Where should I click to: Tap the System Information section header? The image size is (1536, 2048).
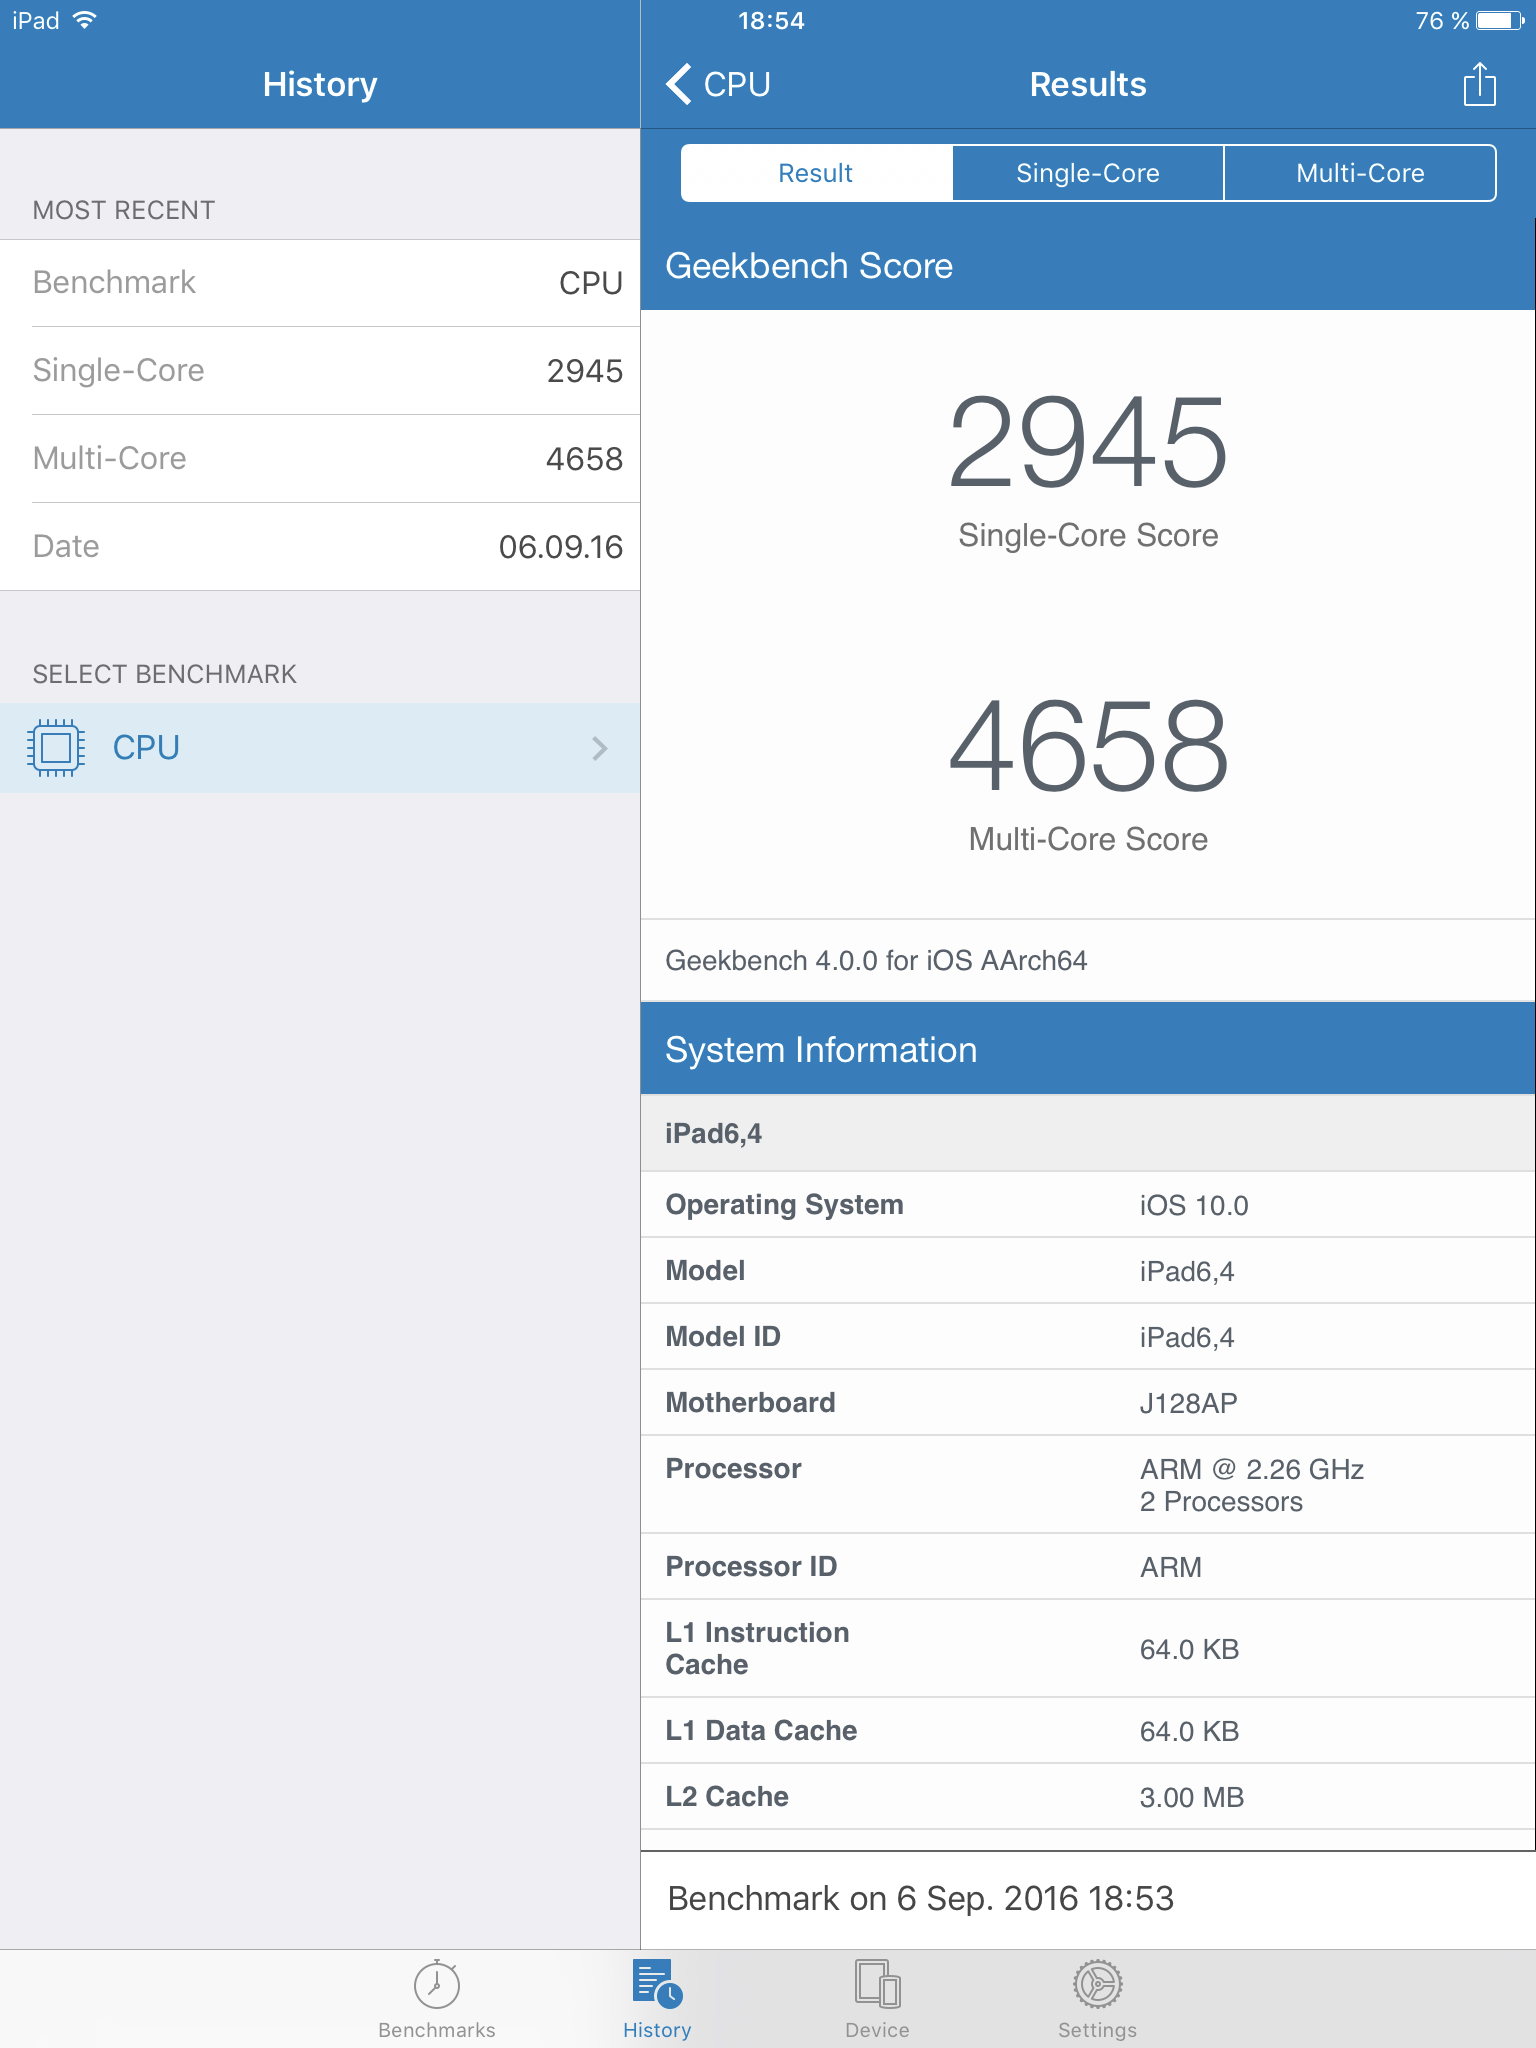point(1088,1050)
